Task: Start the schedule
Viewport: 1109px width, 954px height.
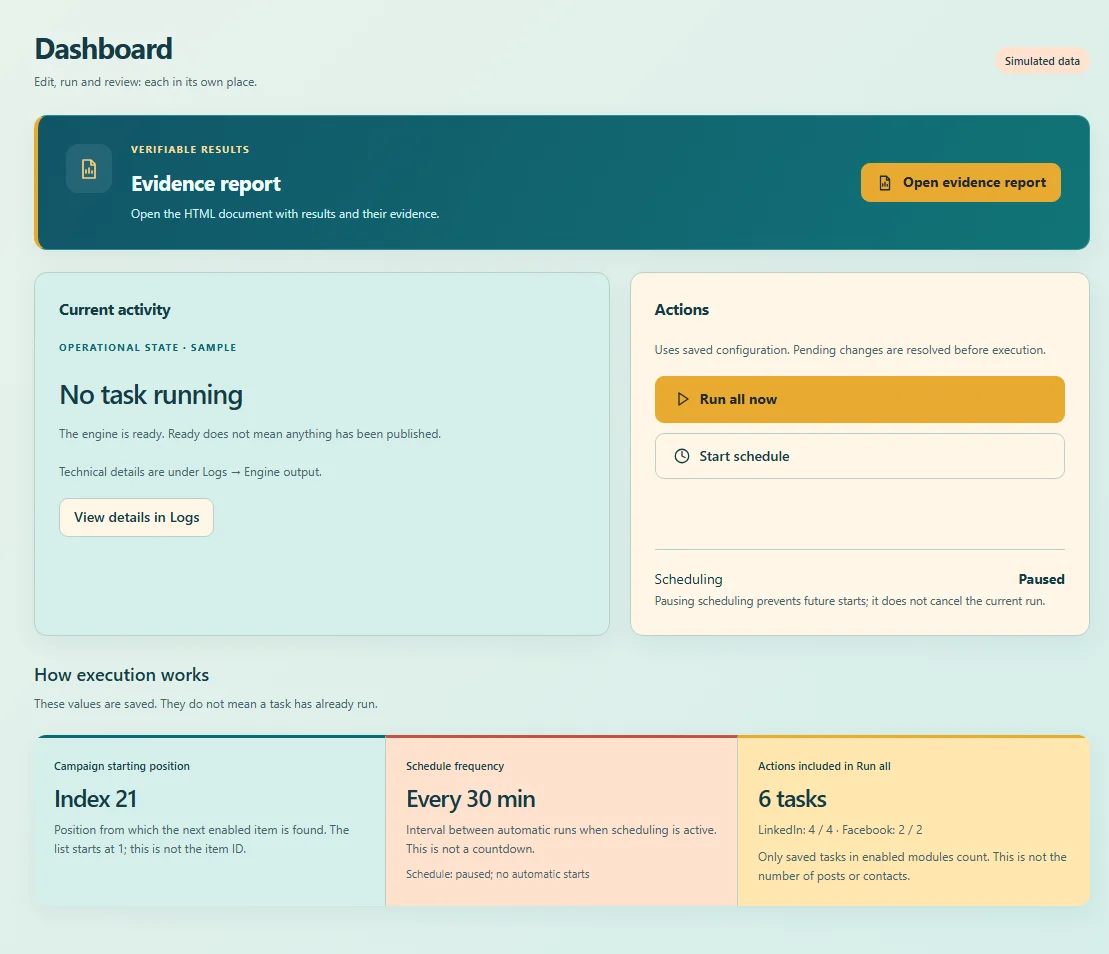Action: [859, 456]
